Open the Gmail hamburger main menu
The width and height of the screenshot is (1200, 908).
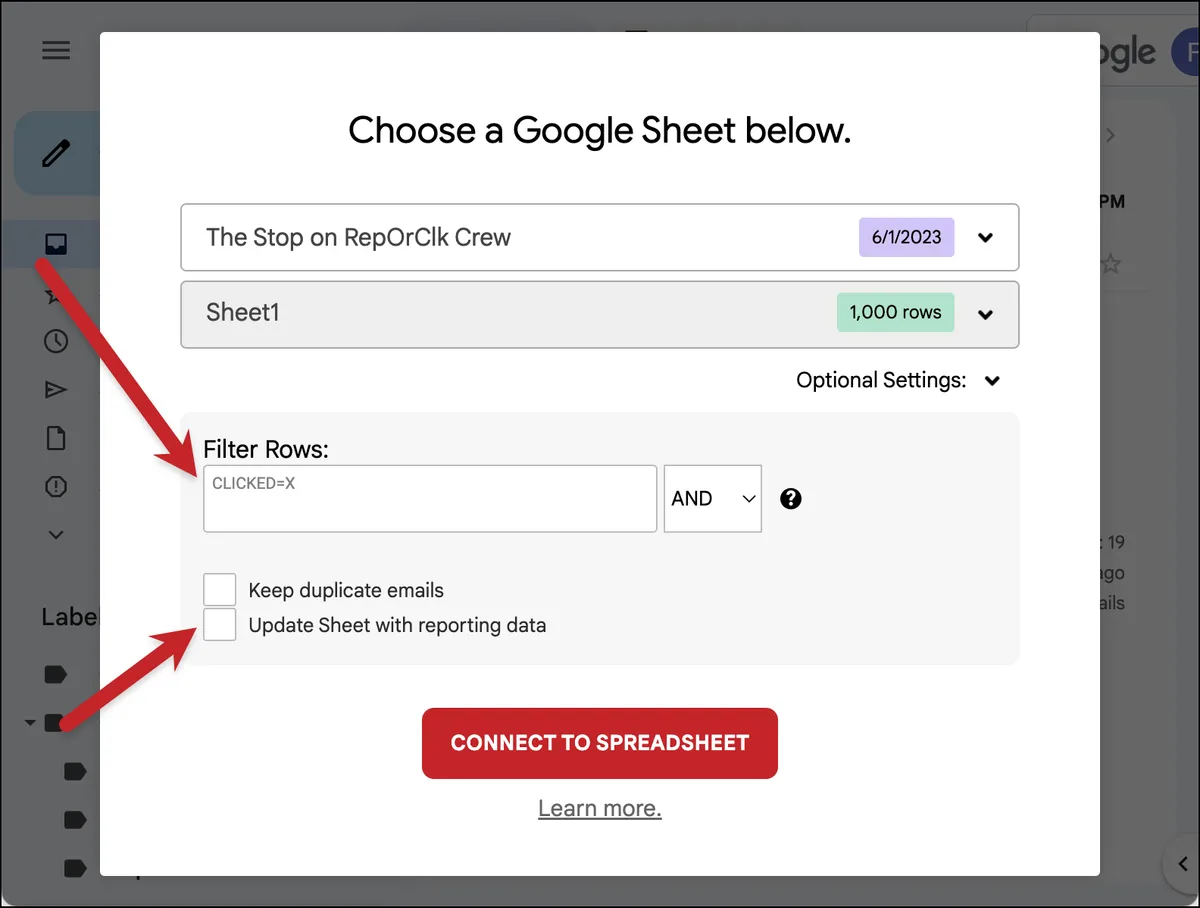(x=56, y=50)
